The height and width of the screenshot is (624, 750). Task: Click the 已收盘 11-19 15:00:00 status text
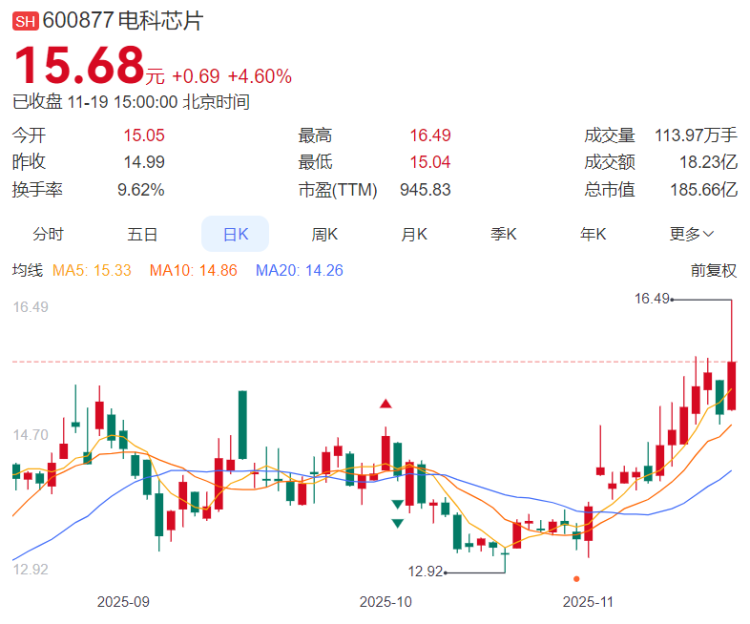click(x=131, y=102)
